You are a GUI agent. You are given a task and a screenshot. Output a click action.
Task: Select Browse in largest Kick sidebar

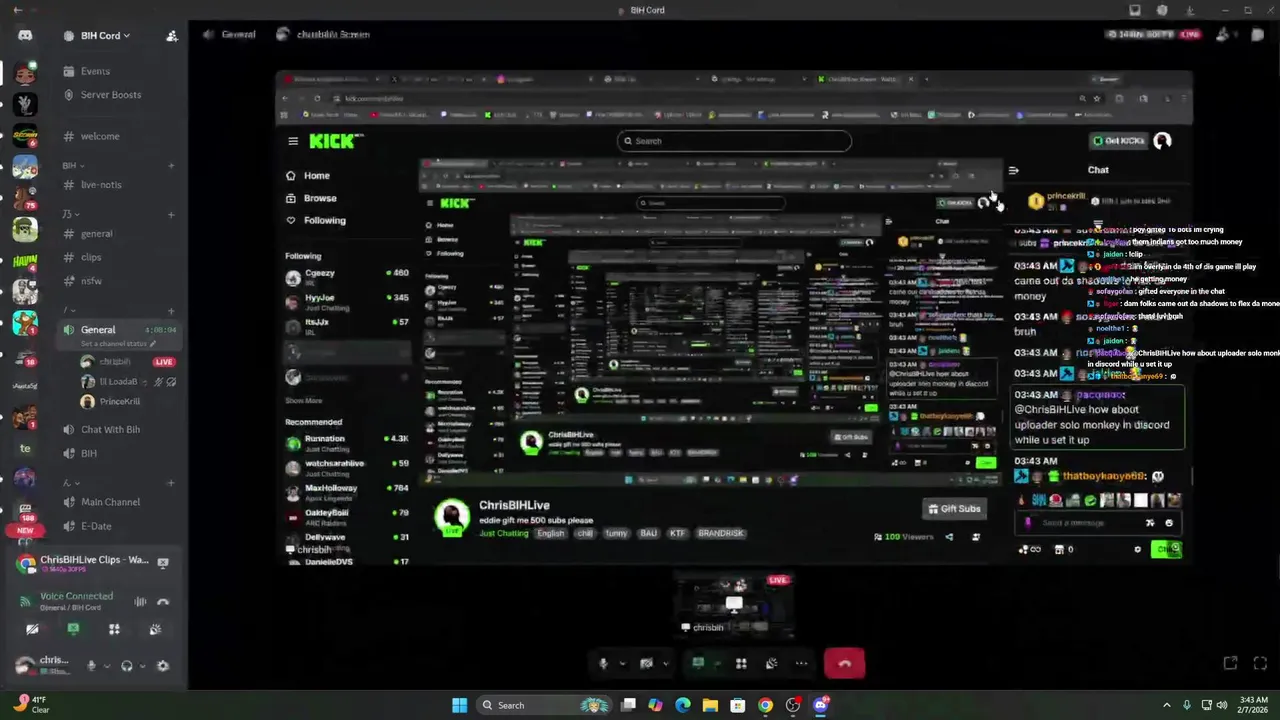click(x=320, y=198)
